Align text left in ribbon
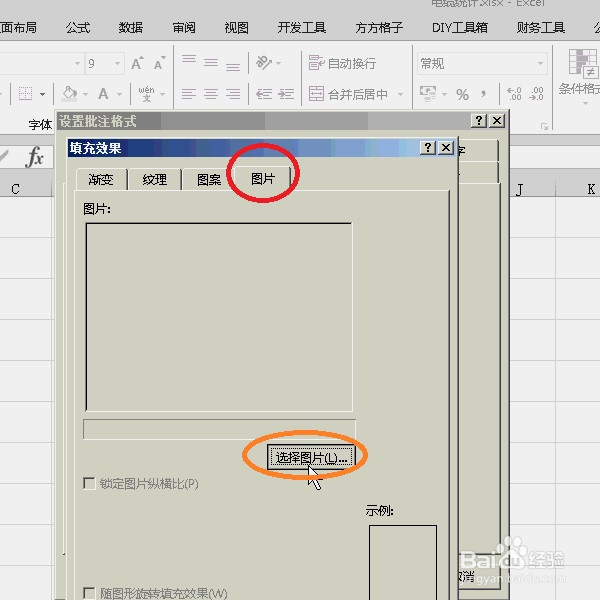This screenshot has height=600, width=600. pos(189,94)
